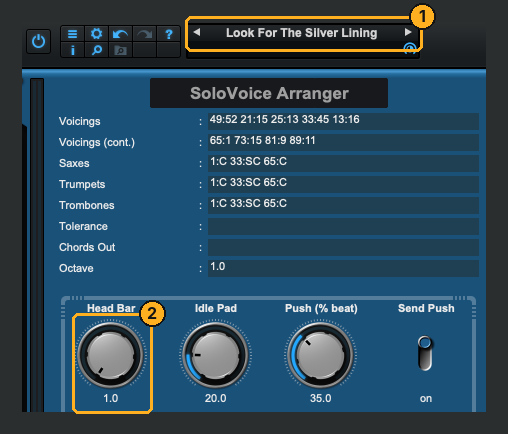Click the Saxes label
This screenshot has height=434, width=508.
coord(74,163)
